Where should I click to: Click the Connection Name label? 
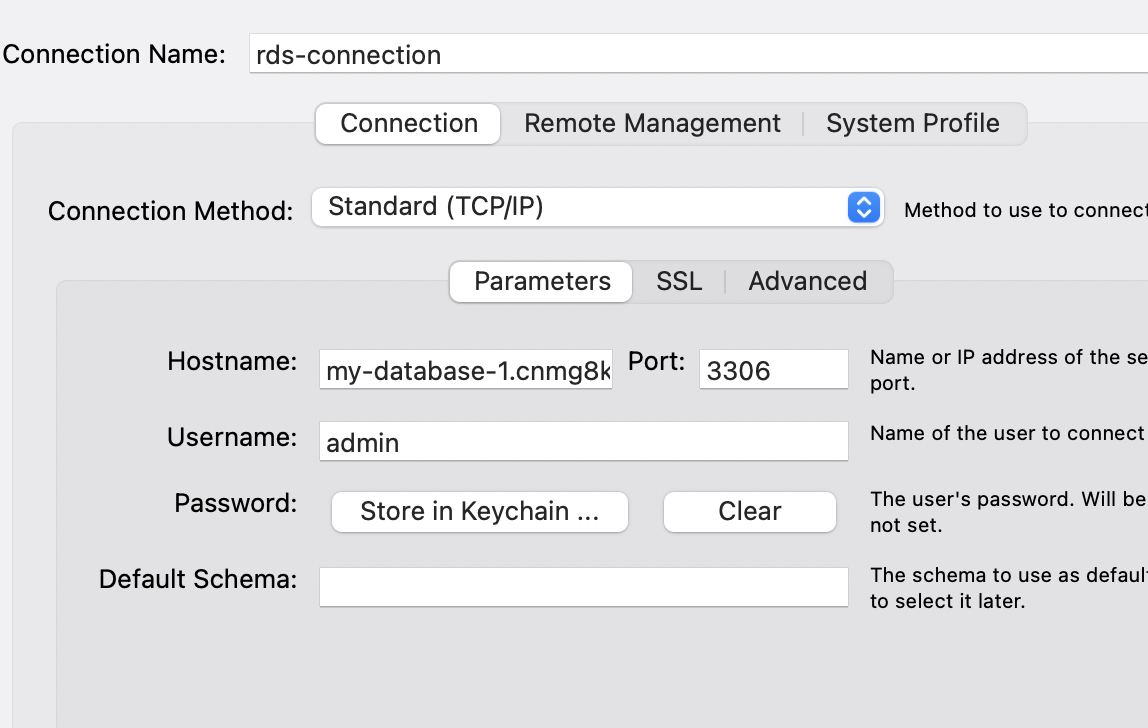click(x=114, y=54)
